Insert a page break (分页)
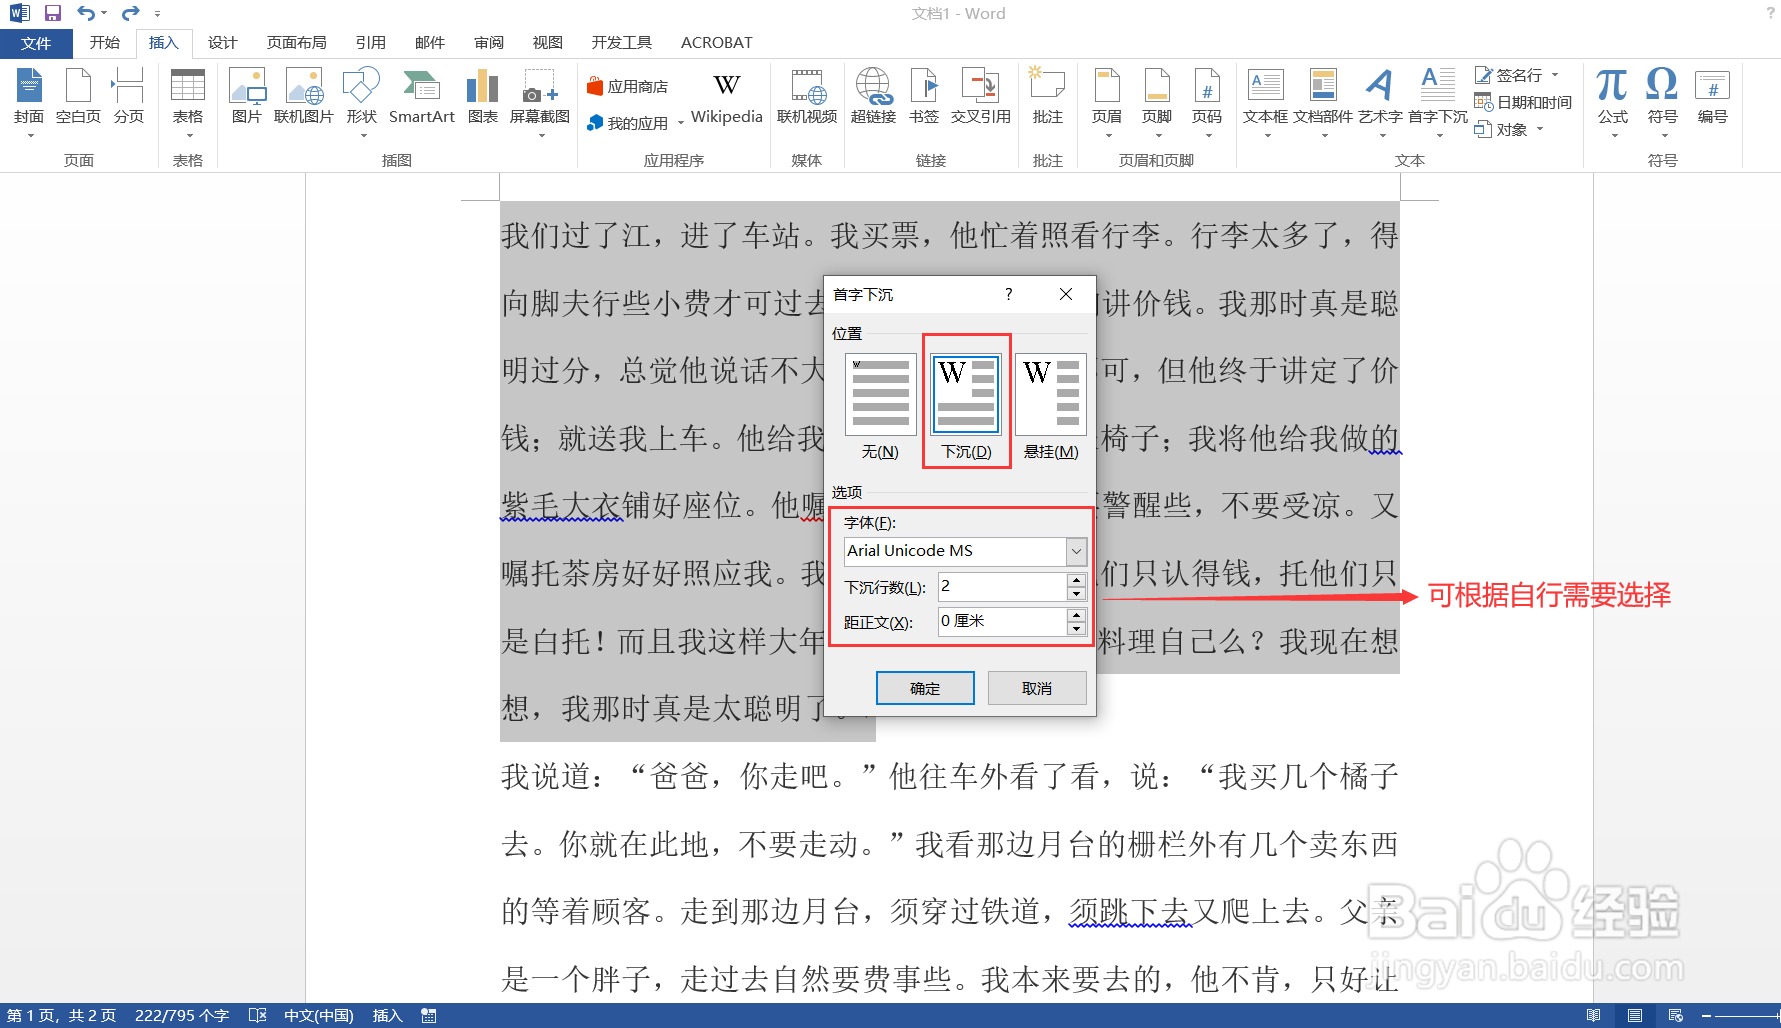This screenshot has width=1781, height=1028. [128, 97]
